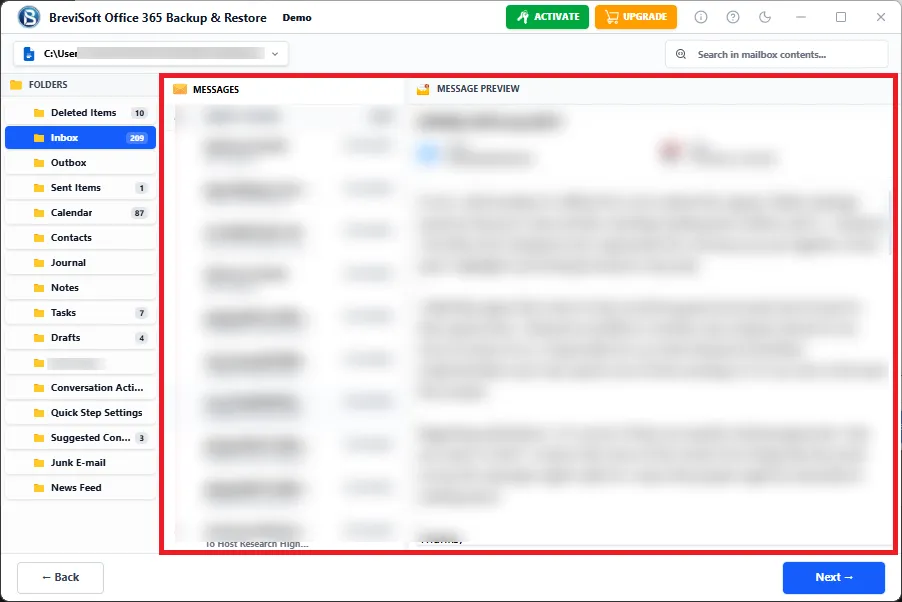Image resolution: width=902 pixels, height=602 pixels.
Task: Click the MESSAGE PREVIEW panel heading
Action: (478, 89)
